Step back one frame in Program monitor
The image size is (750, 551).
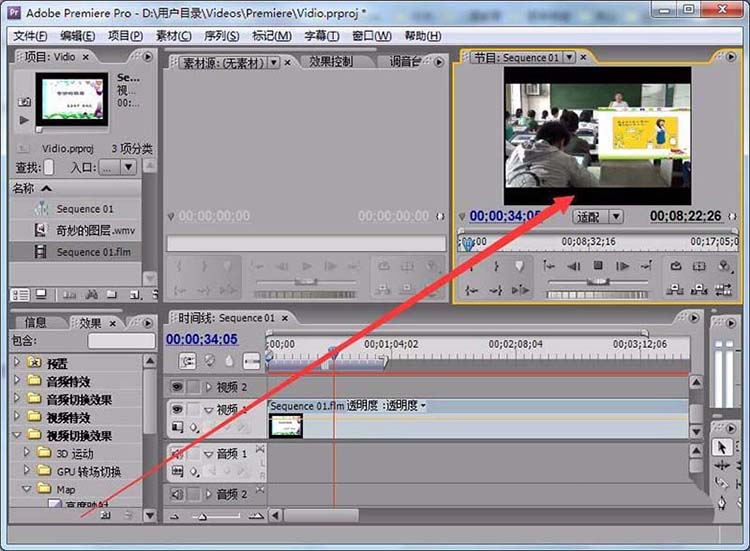pyautogui.click(x=574, y=266)
